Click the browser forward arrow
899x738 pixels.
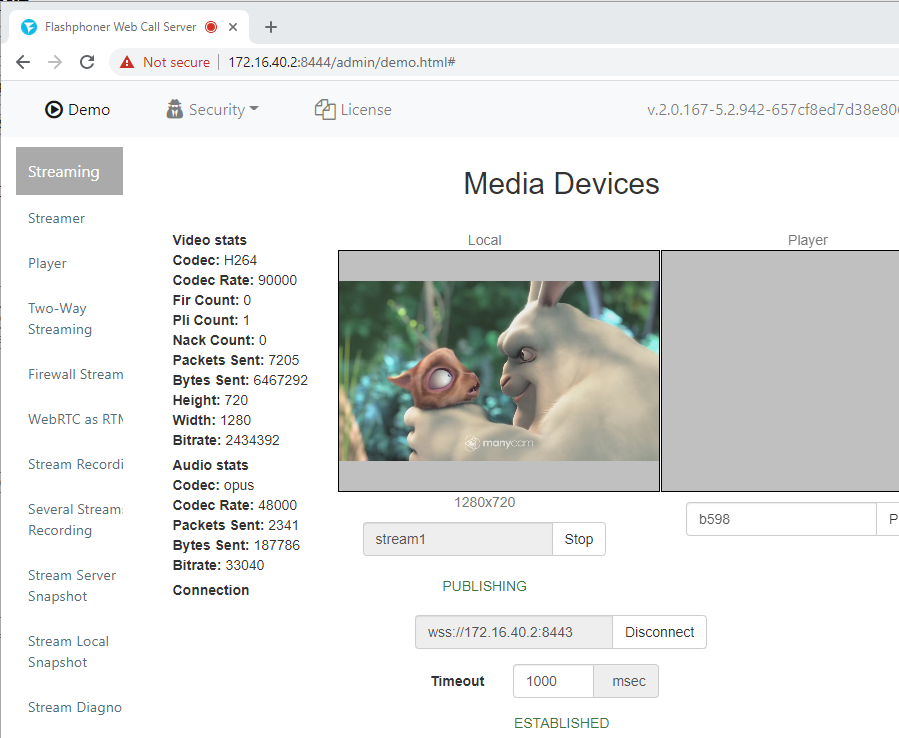pyautogui.click(x=55, y=62)
